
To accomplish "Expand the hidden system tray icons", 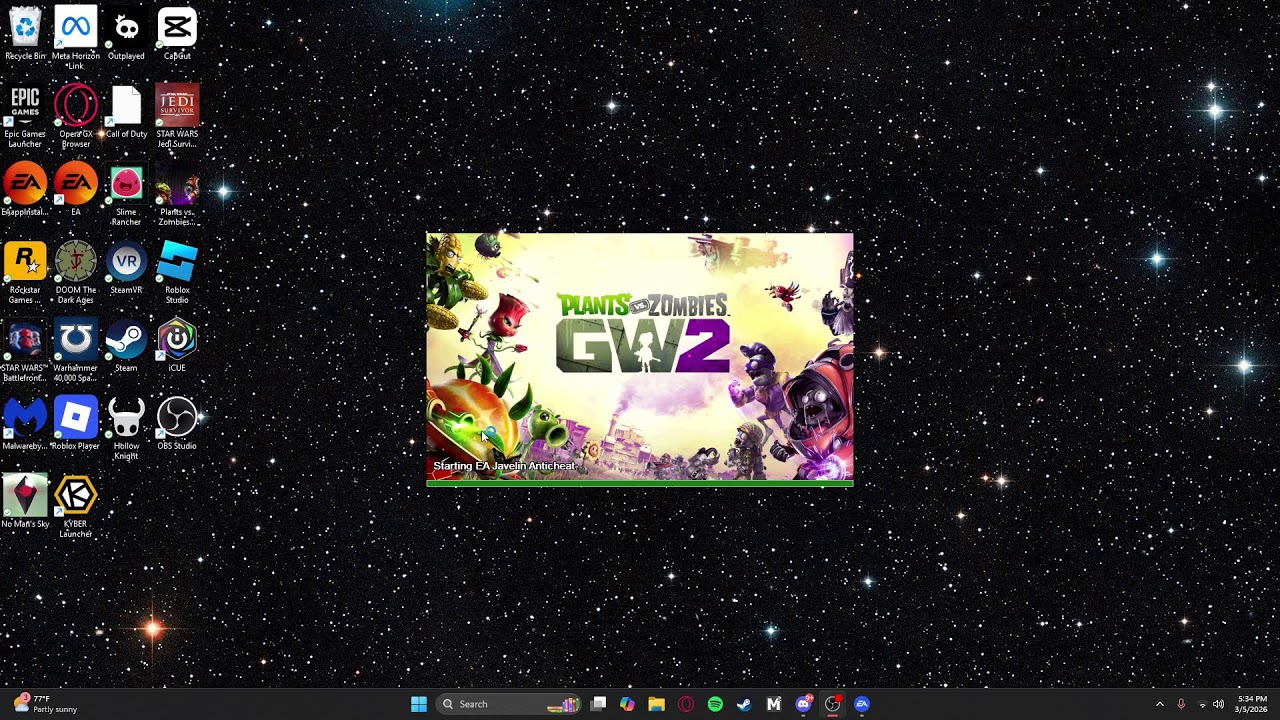I will coord(1160,704).
